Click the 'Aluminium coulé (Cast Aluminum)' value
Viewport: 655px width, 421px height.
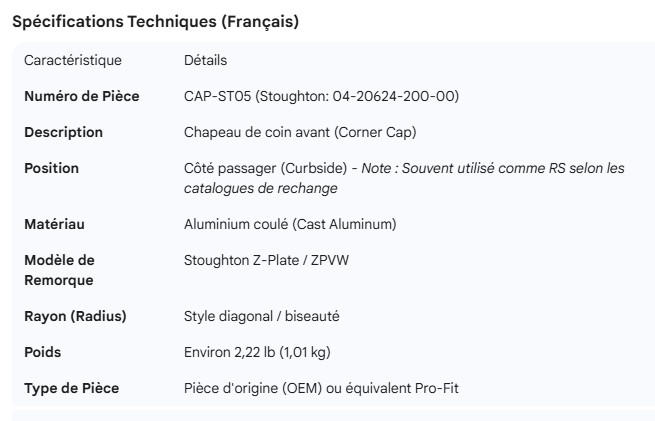290,224
